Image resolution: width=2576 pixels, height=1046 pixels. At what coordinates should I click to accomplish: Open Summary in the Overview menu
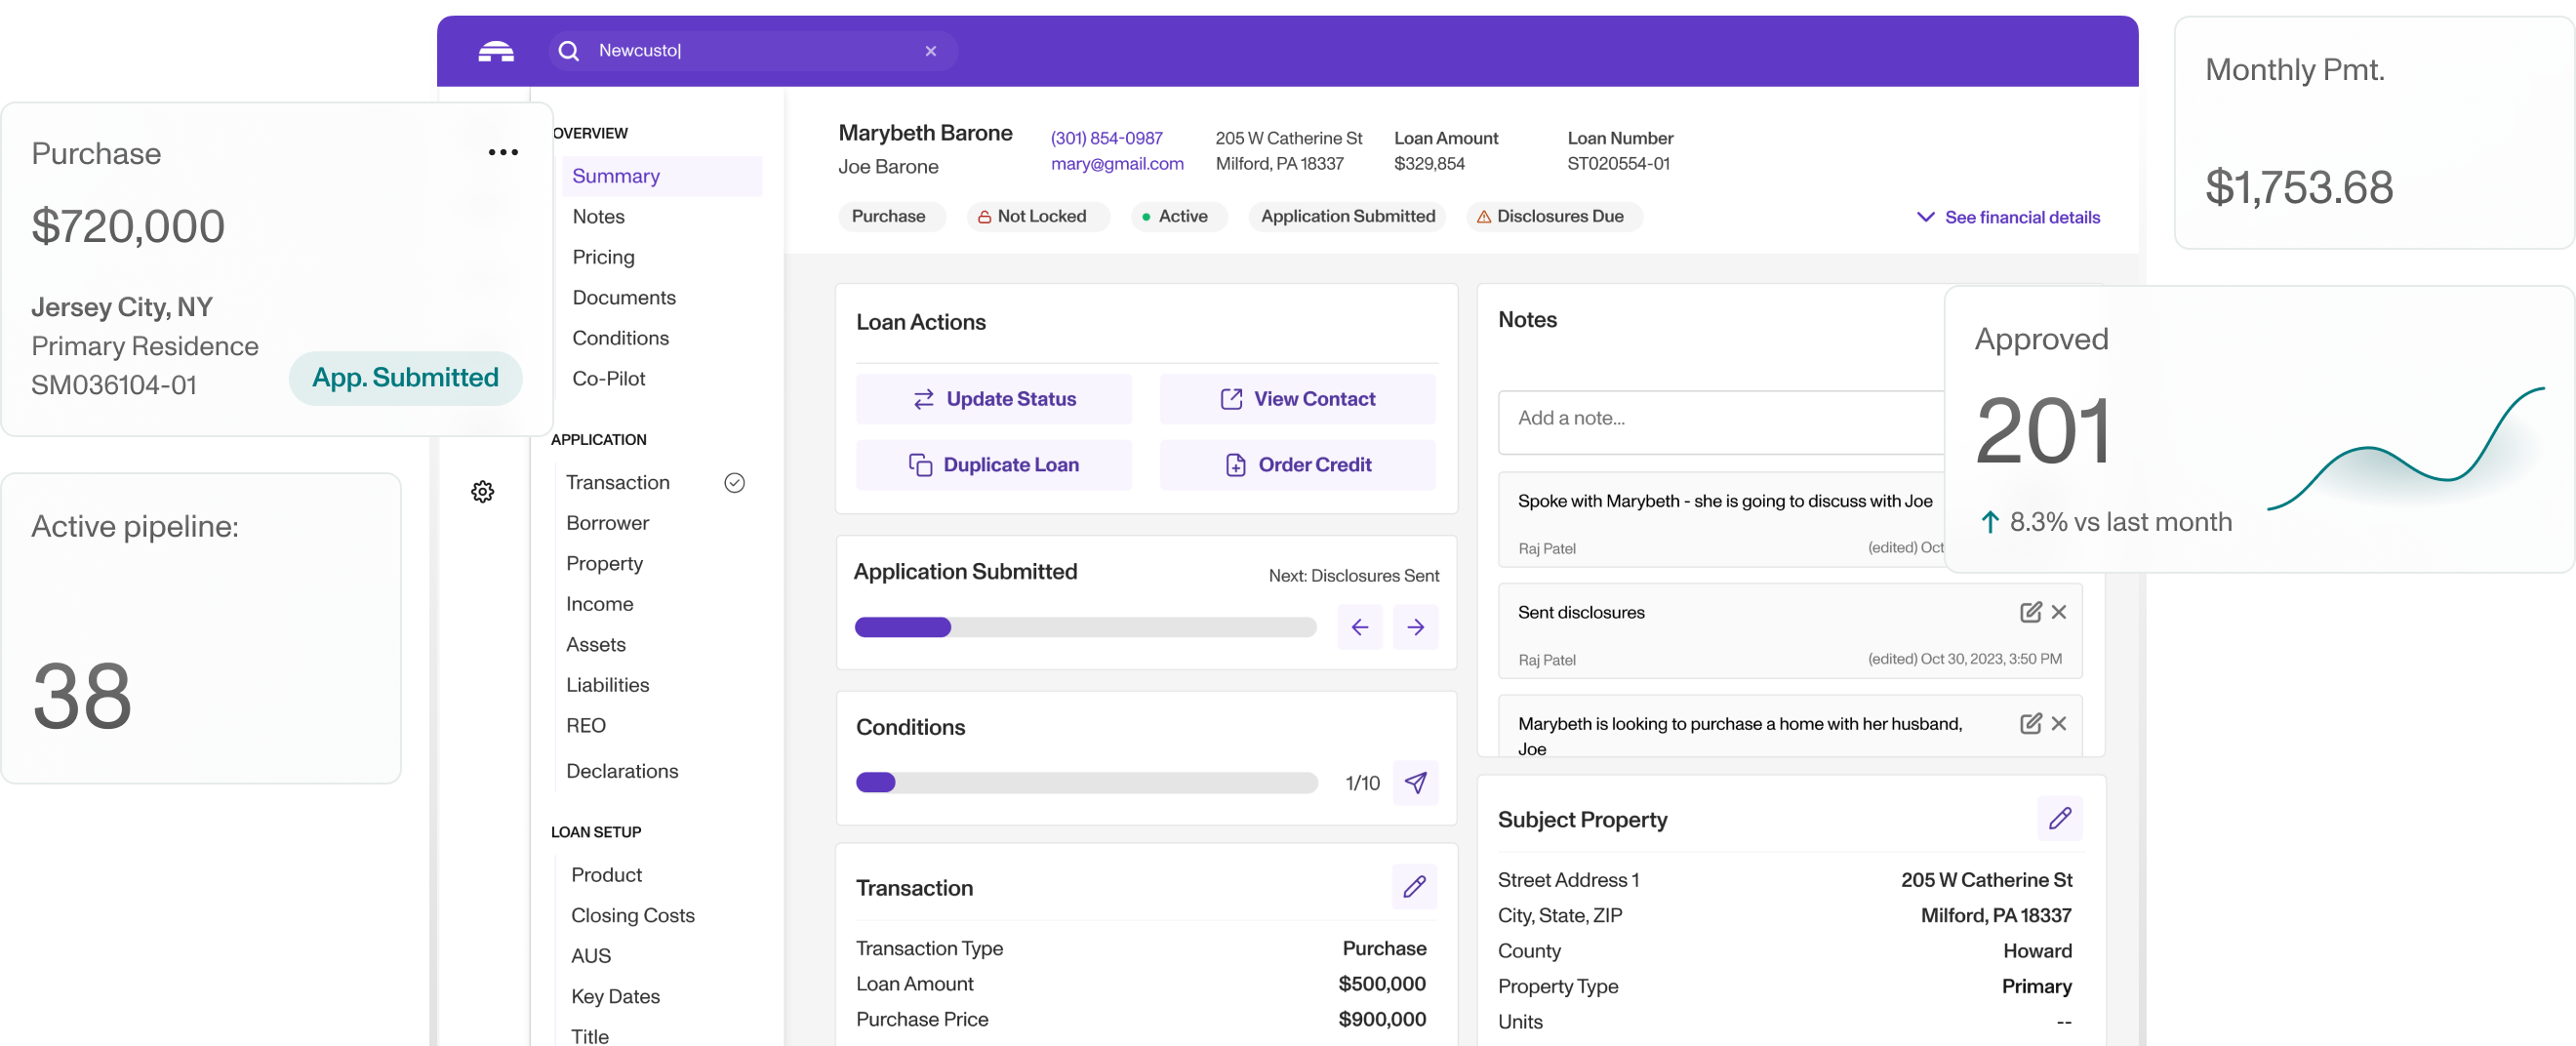coord(616,176)
